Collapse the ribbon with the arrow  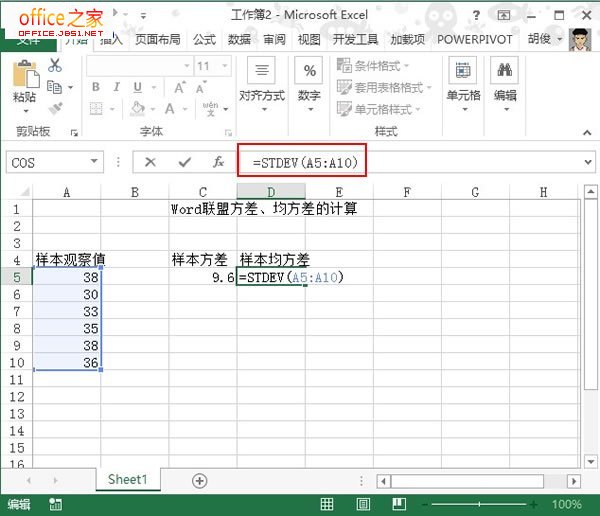(x=587, y=132)
